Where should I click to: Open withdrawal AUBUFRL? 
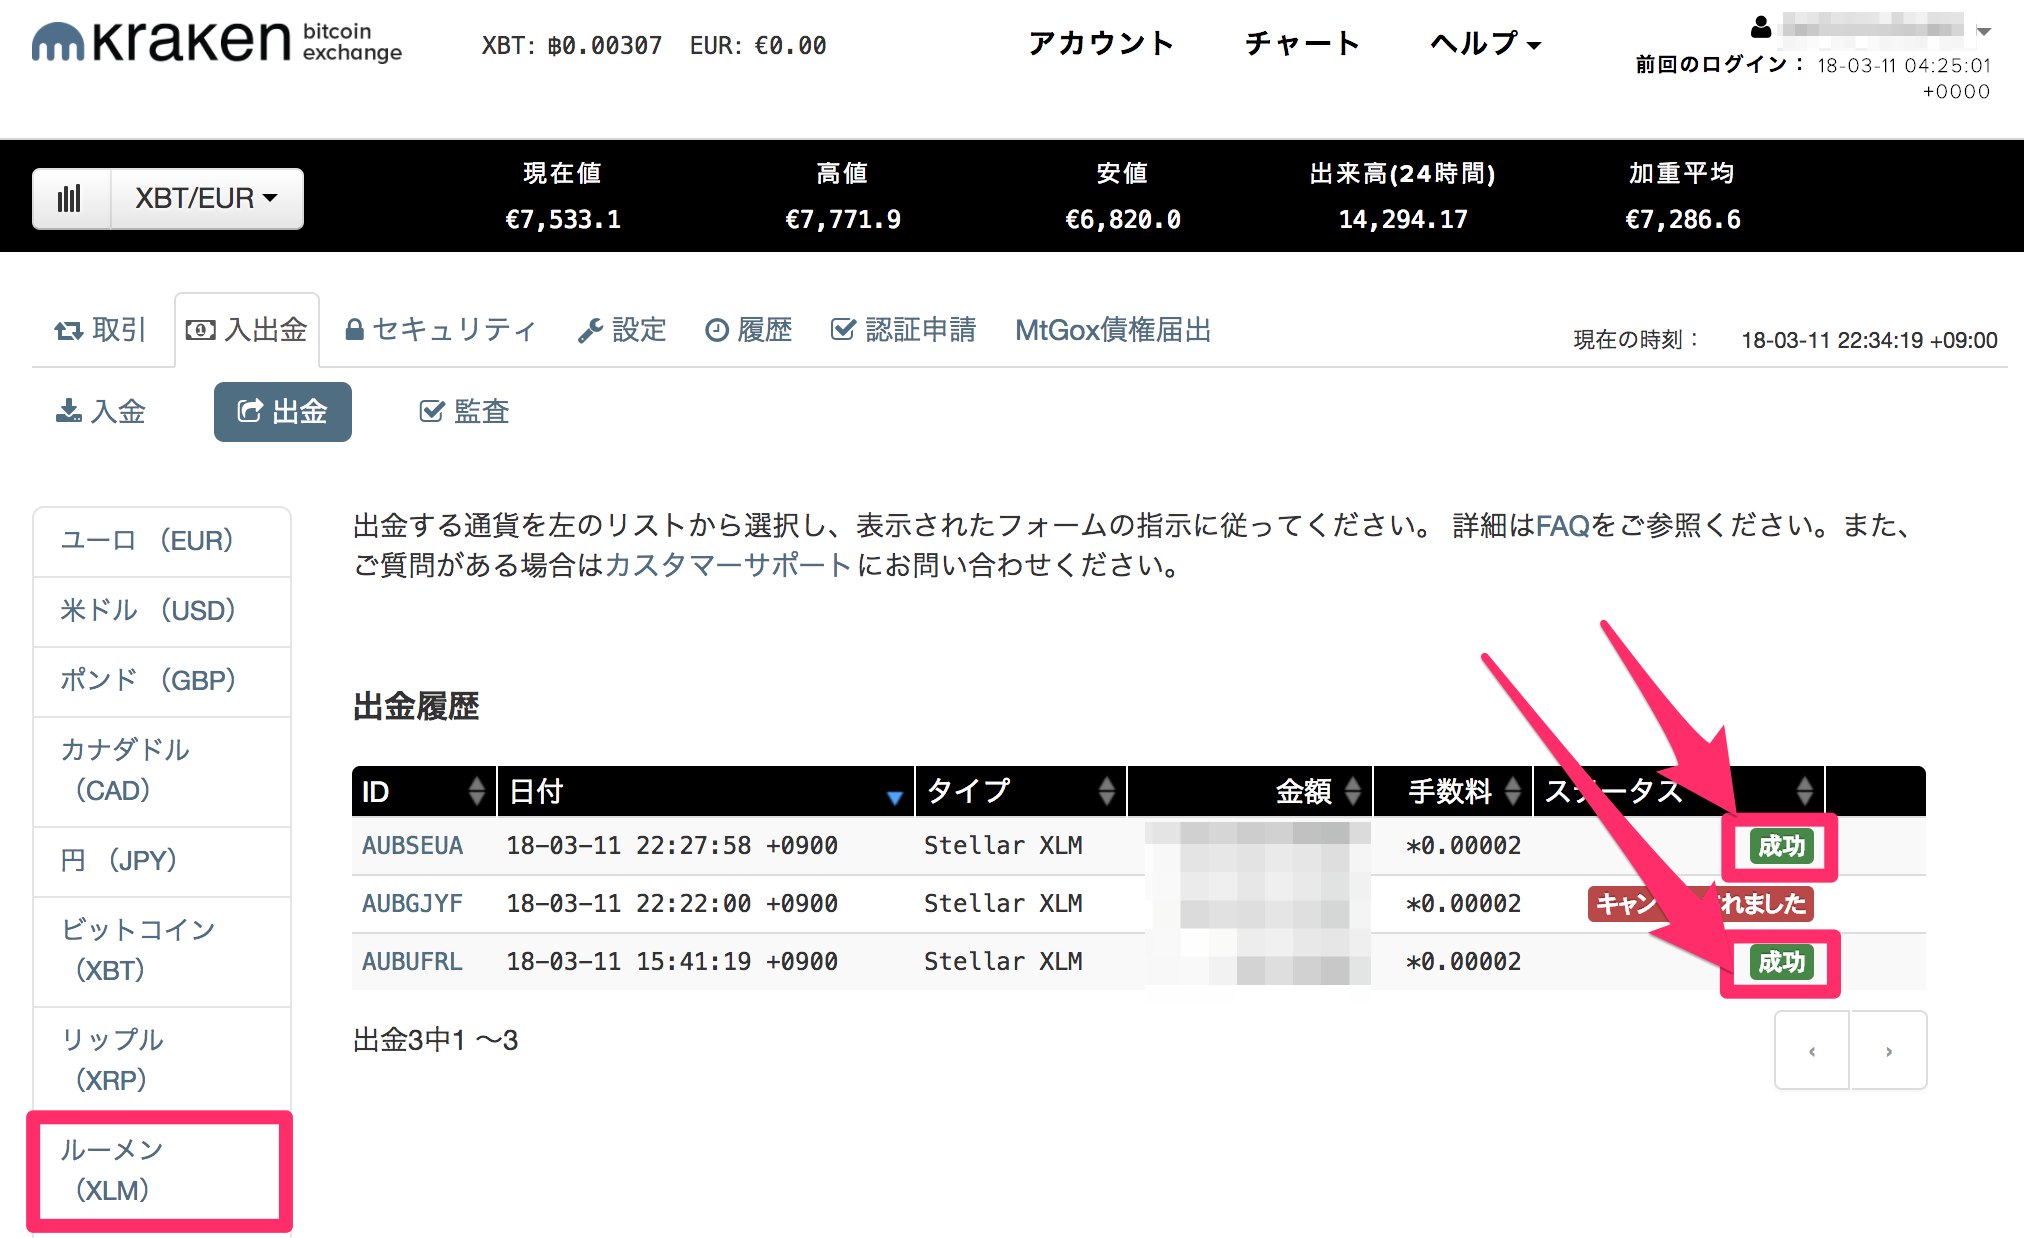click(x=412, y=962)
